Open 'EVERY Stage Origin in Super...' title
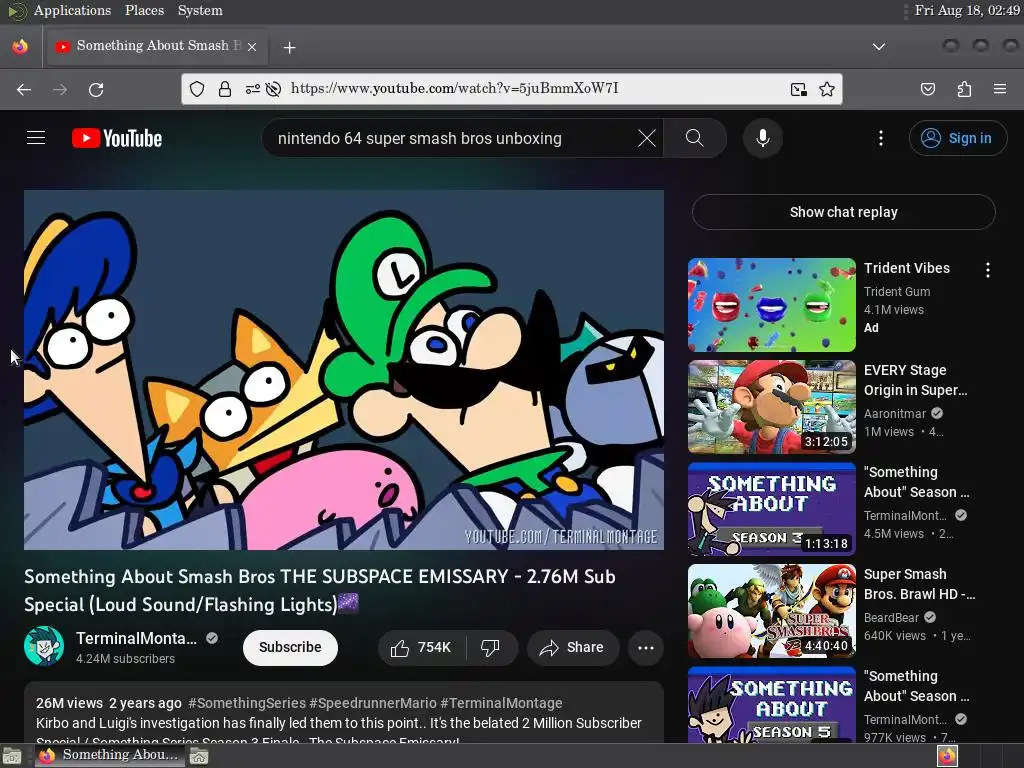The width and height of the screenshot is (1024, 768). click(x=916, y=379)
